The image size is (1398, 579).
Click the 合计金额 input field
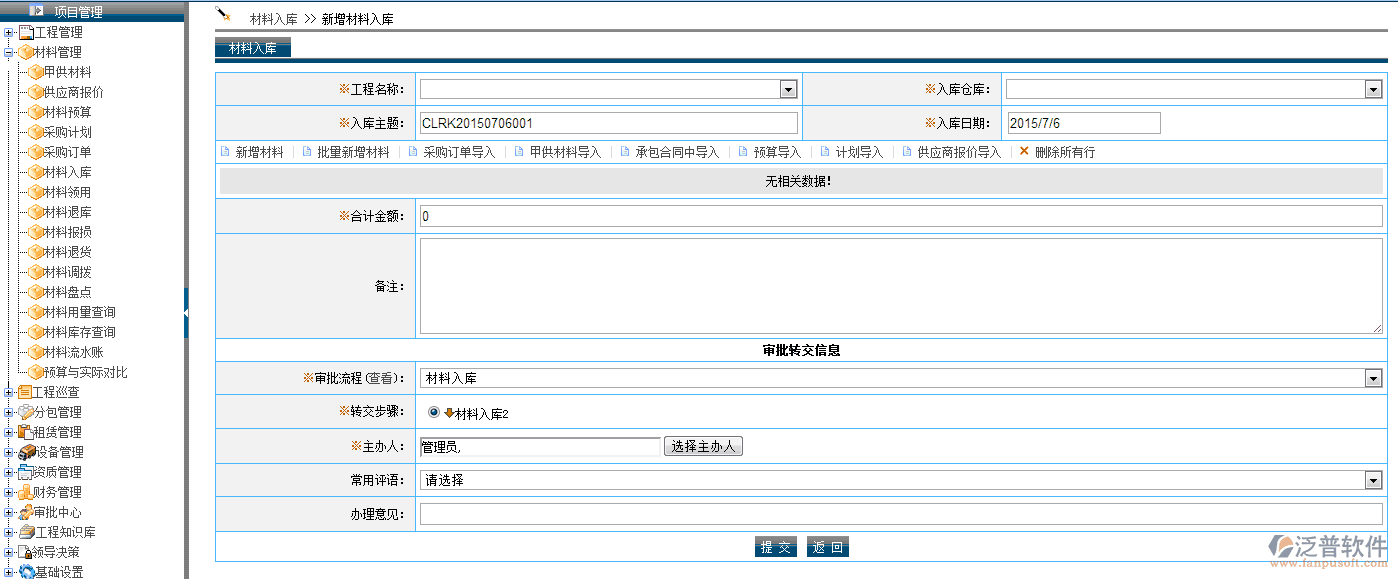point(901,216)
